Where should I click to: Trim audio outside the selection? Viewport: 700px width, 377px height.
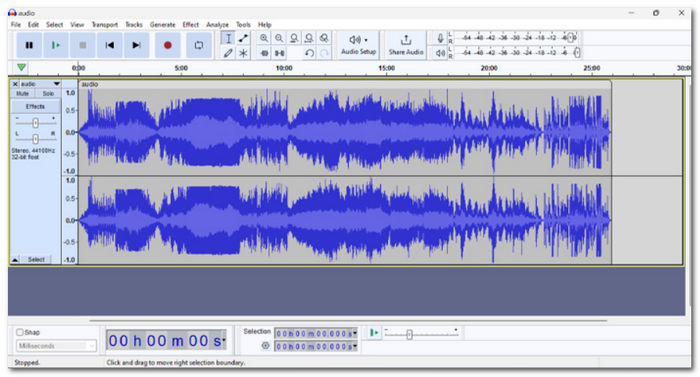(x=264, y=53)
